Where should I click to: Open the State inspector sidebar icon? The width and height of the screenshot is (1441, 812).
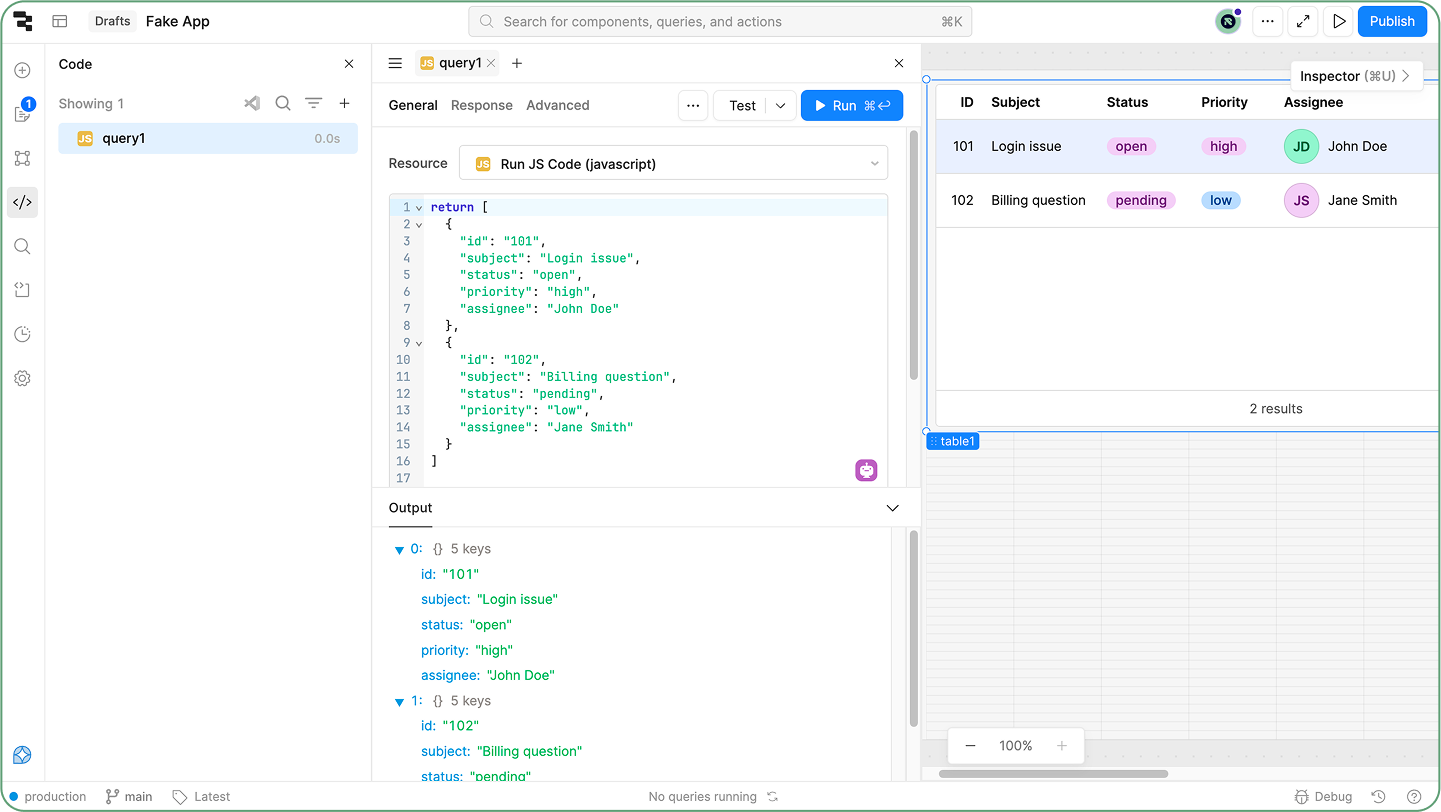[22, 290]
